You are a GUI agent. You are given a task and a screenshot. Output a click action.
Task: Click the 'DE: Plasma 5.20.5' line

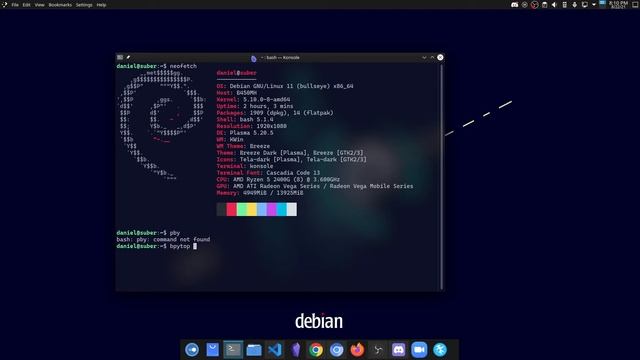tap(245, 133)
